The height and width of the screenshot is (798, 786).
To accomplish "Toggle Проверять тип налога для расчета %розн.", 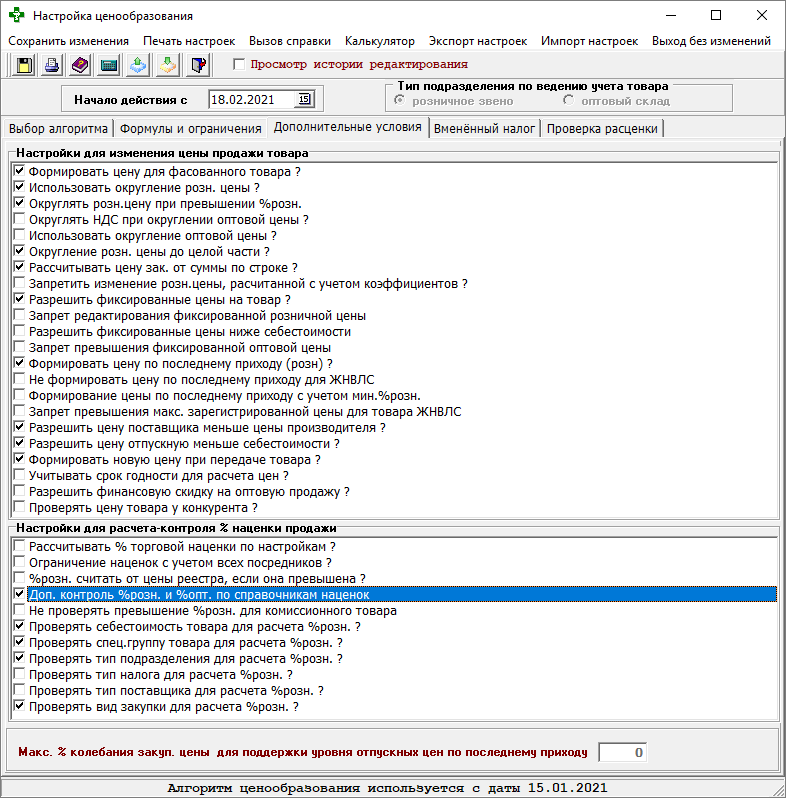I will point(19,675).
